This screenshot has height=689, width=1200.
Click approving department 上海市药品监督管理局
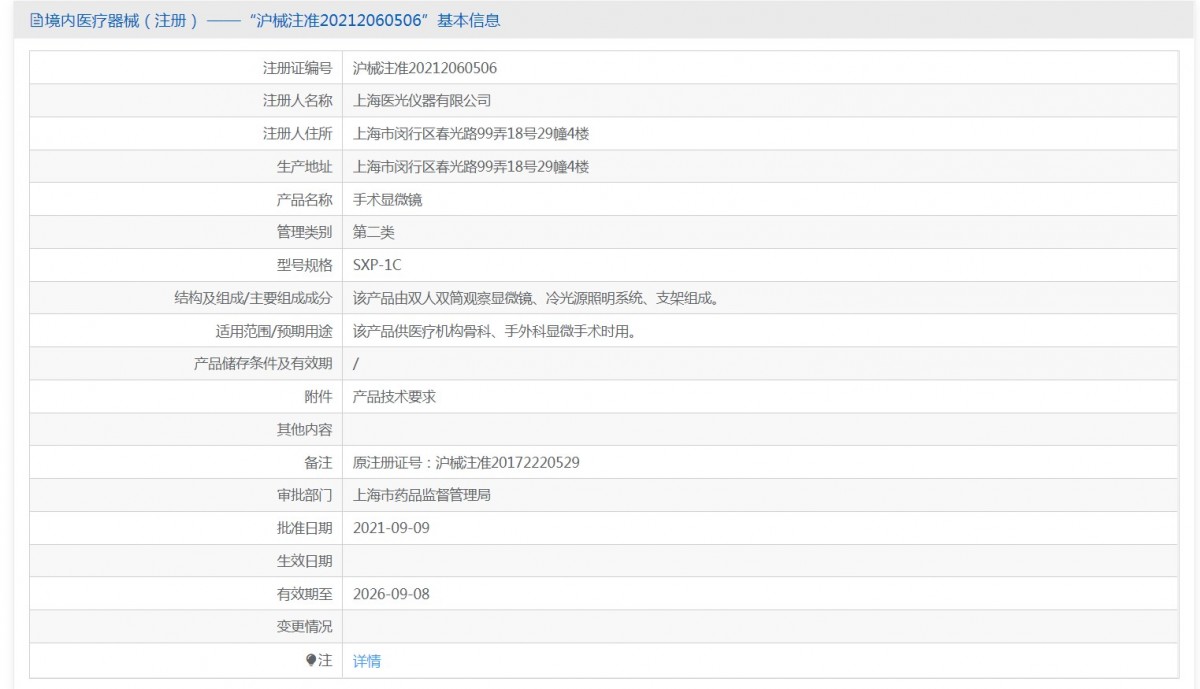coord(422,495)
